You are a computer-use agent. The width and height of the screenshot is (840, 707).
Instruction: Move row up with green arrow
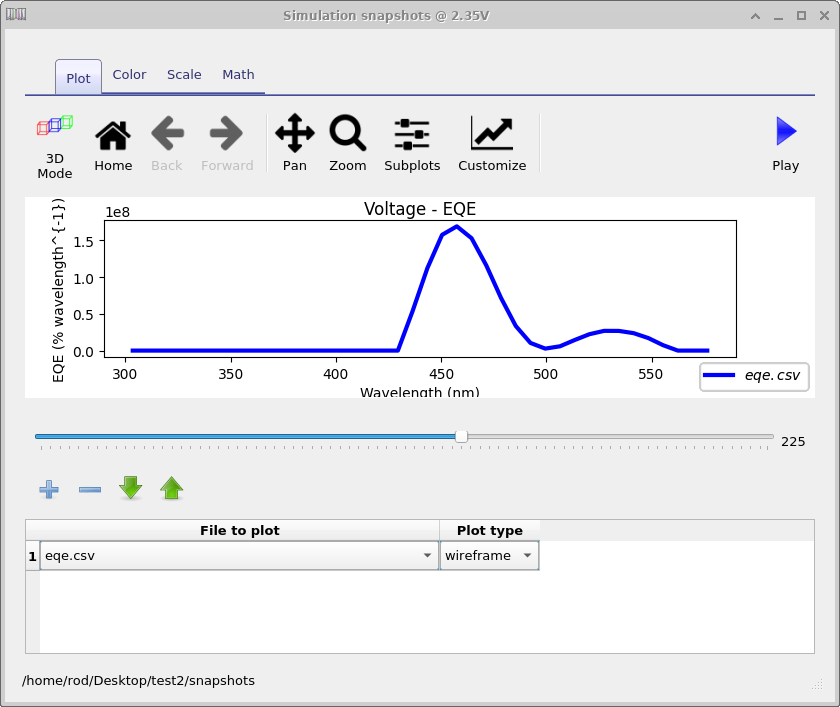(x=172, y=488)
